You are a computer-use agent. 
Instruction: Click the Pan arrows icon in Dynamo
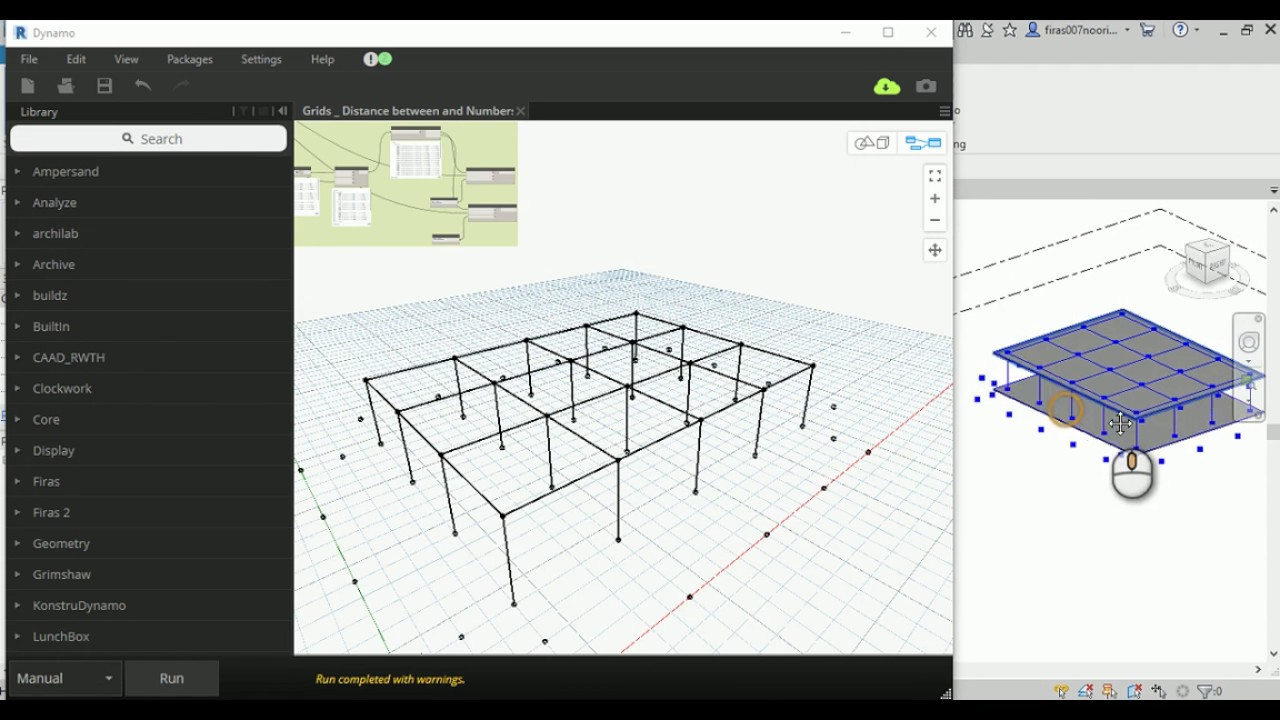pyautogui.click(x=935, y=250)
